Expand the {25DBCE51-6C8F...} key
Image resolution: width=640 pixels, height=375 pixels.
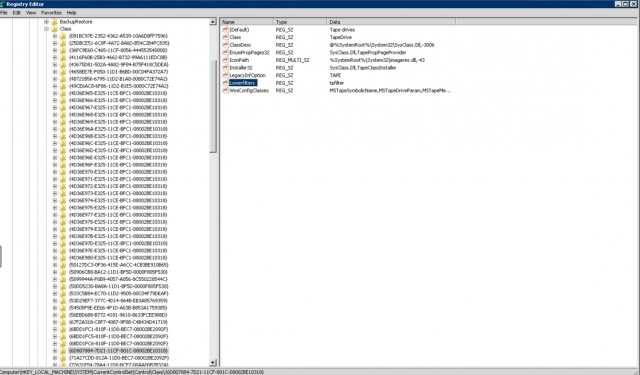[55, 43]
